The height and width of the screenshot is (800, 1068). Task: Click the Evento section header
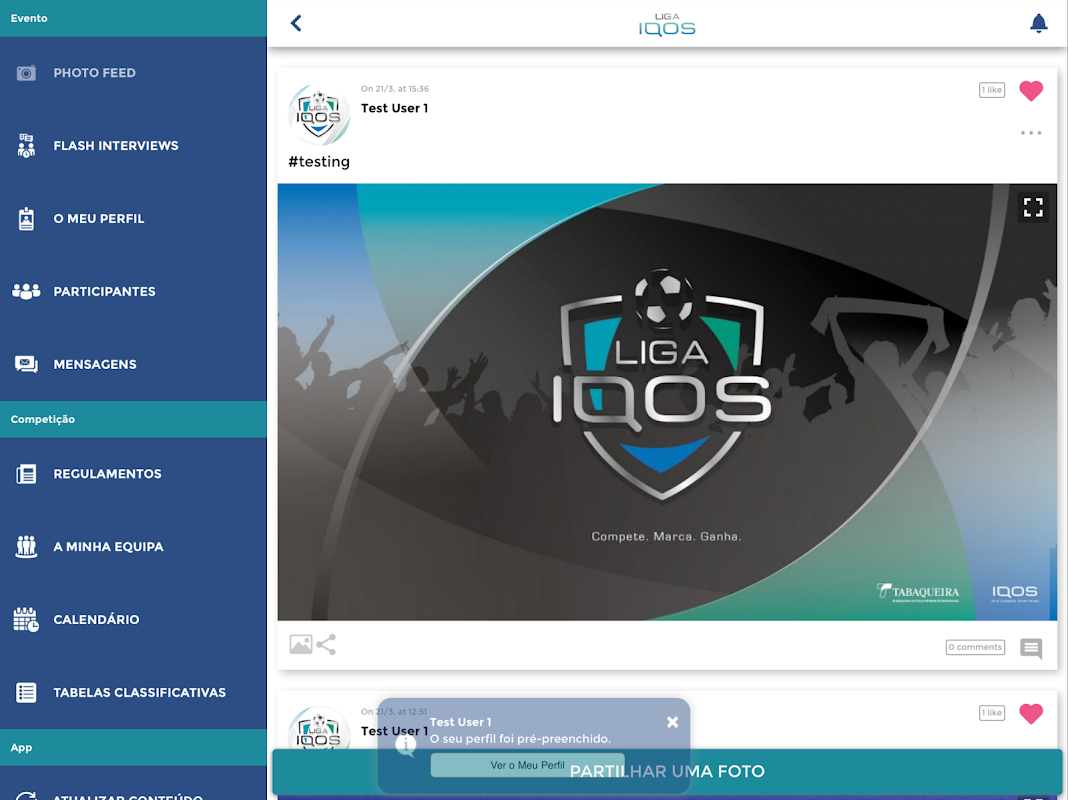(133, 18)
